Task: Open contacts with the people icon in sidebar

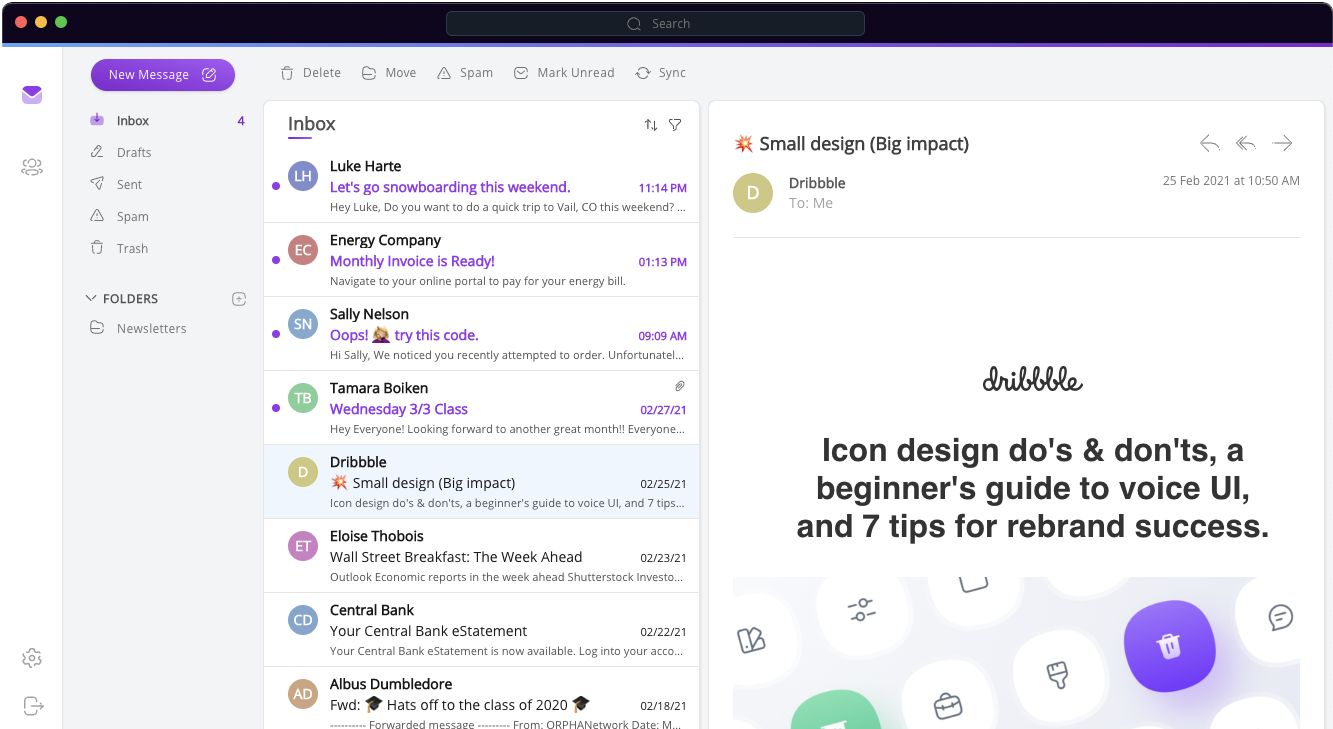Action: tap(31, 167)
